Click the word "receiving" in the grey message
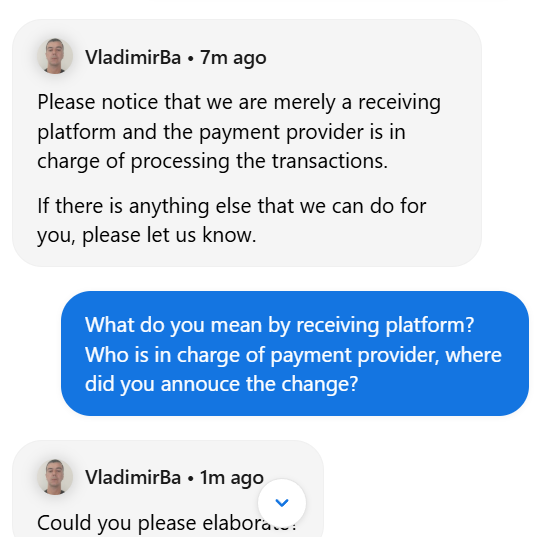Image resolution: width=543 pixels, height=537 pixels. (399, 103)
